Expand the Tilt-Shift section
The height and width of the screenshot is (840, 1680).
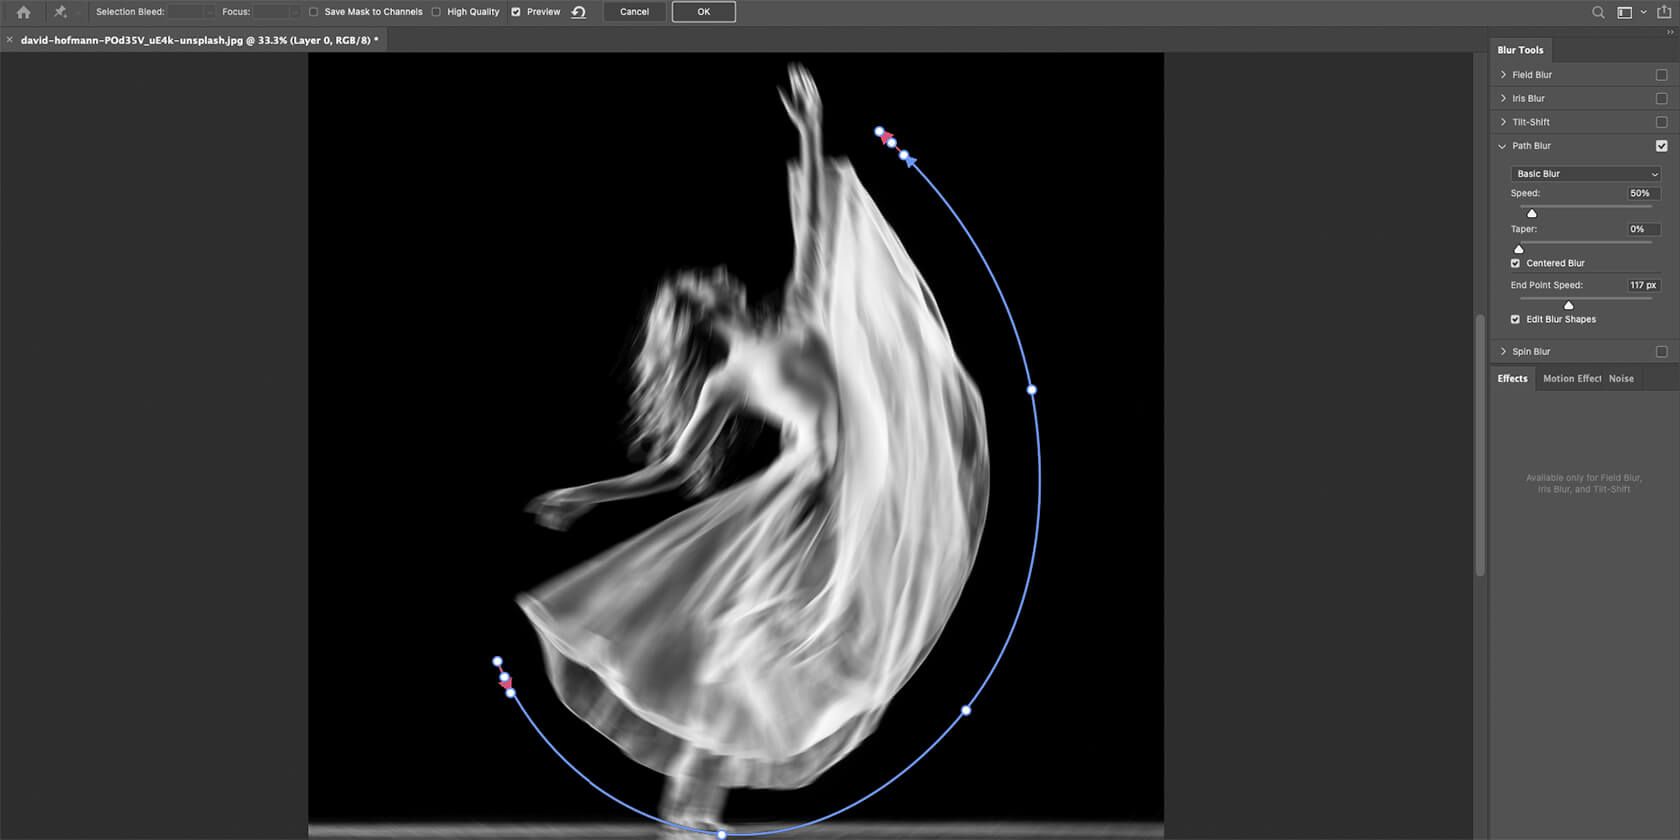[x=1503, y=122]
